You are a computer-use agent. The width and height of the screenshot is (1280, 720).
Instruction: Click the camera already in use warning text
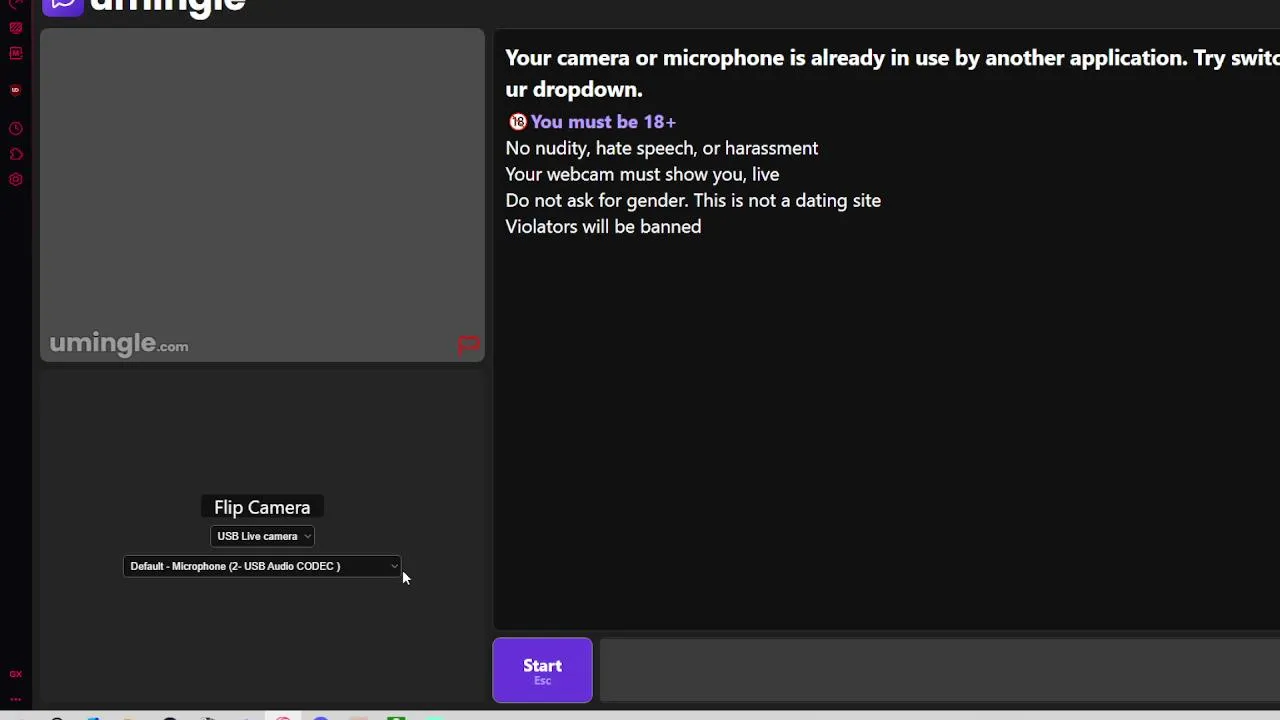coord(892,73)
